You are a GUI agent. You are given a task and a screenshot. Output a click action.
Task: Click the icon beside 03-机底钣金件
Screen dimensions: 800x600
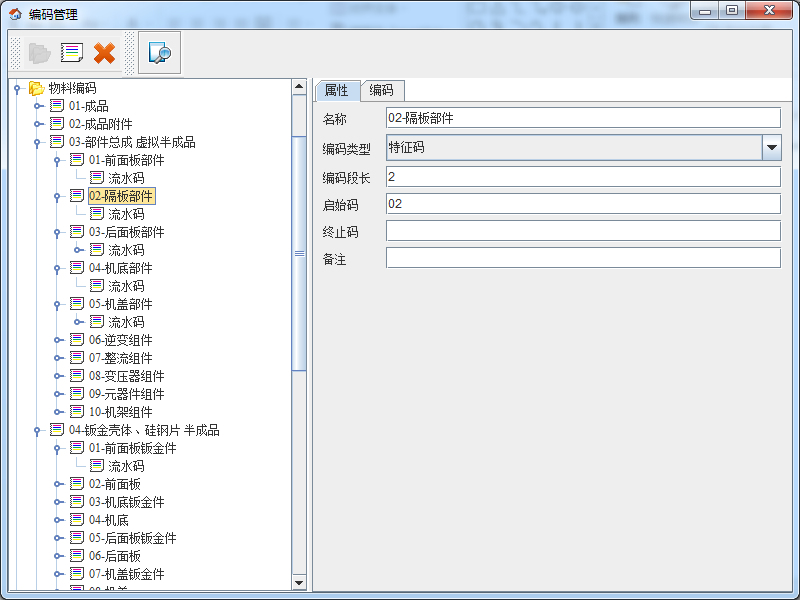pos(77,502)
